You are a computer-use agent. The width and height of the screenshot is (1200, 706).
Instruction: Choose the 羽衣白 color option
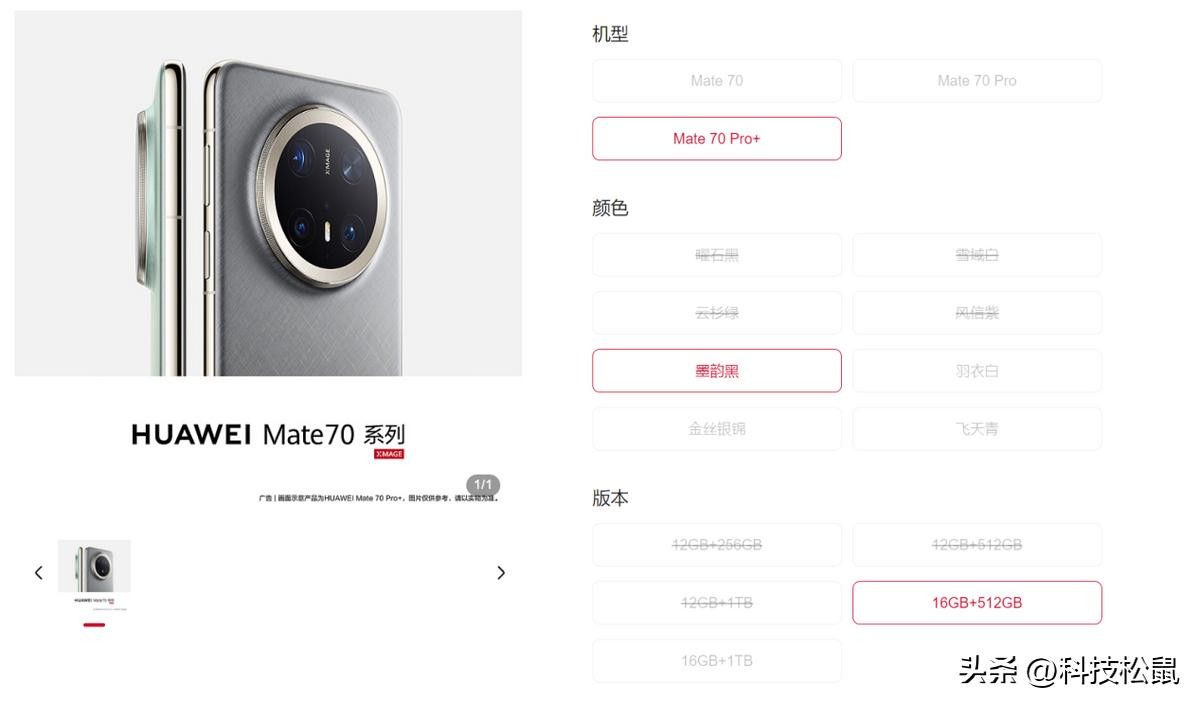point(977,371)
